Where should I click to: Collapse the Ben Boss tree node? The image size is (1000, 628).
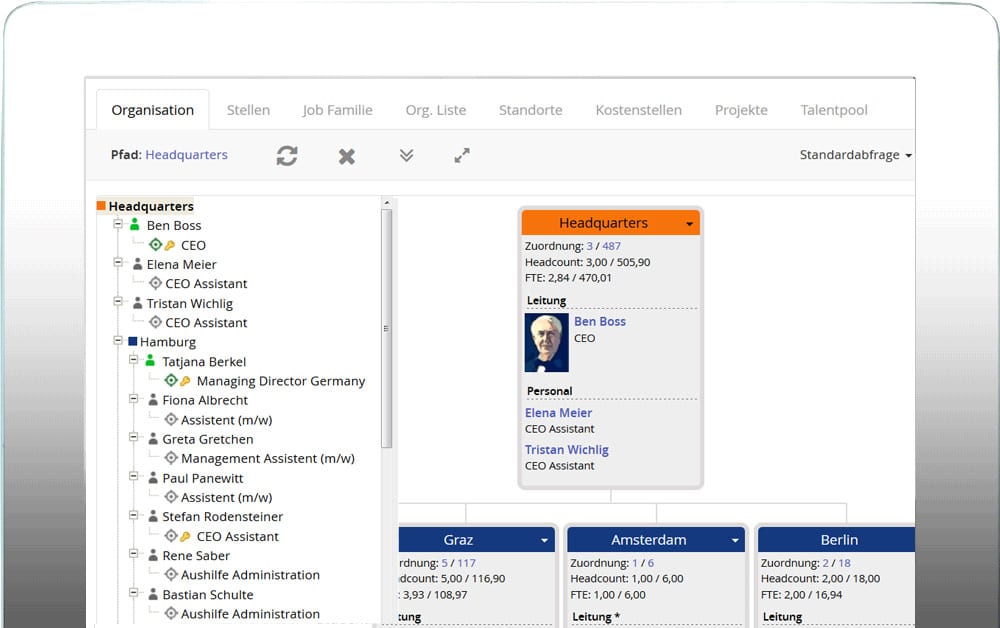[x=118, y=224]
